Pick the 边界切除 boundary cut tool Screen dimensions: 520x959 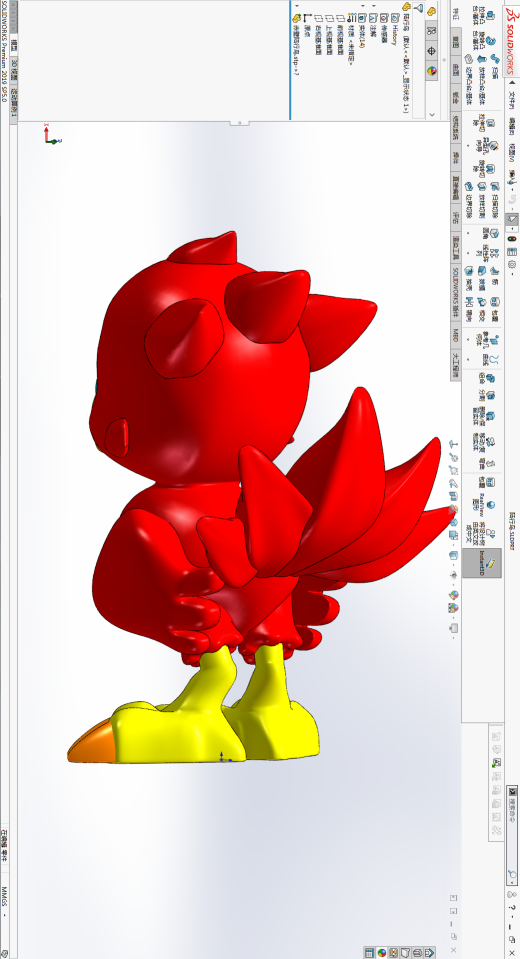tap(469, 200)
